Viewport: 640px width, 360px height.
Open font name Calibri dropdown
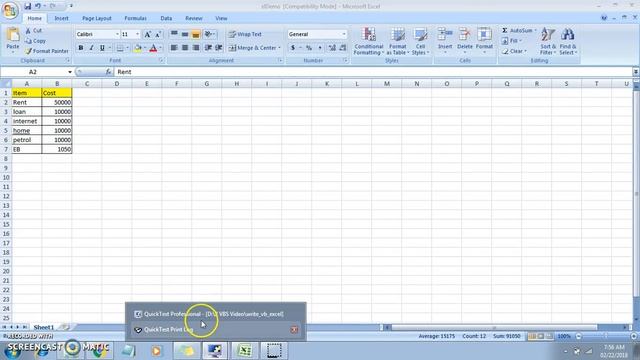click(117, 34)
